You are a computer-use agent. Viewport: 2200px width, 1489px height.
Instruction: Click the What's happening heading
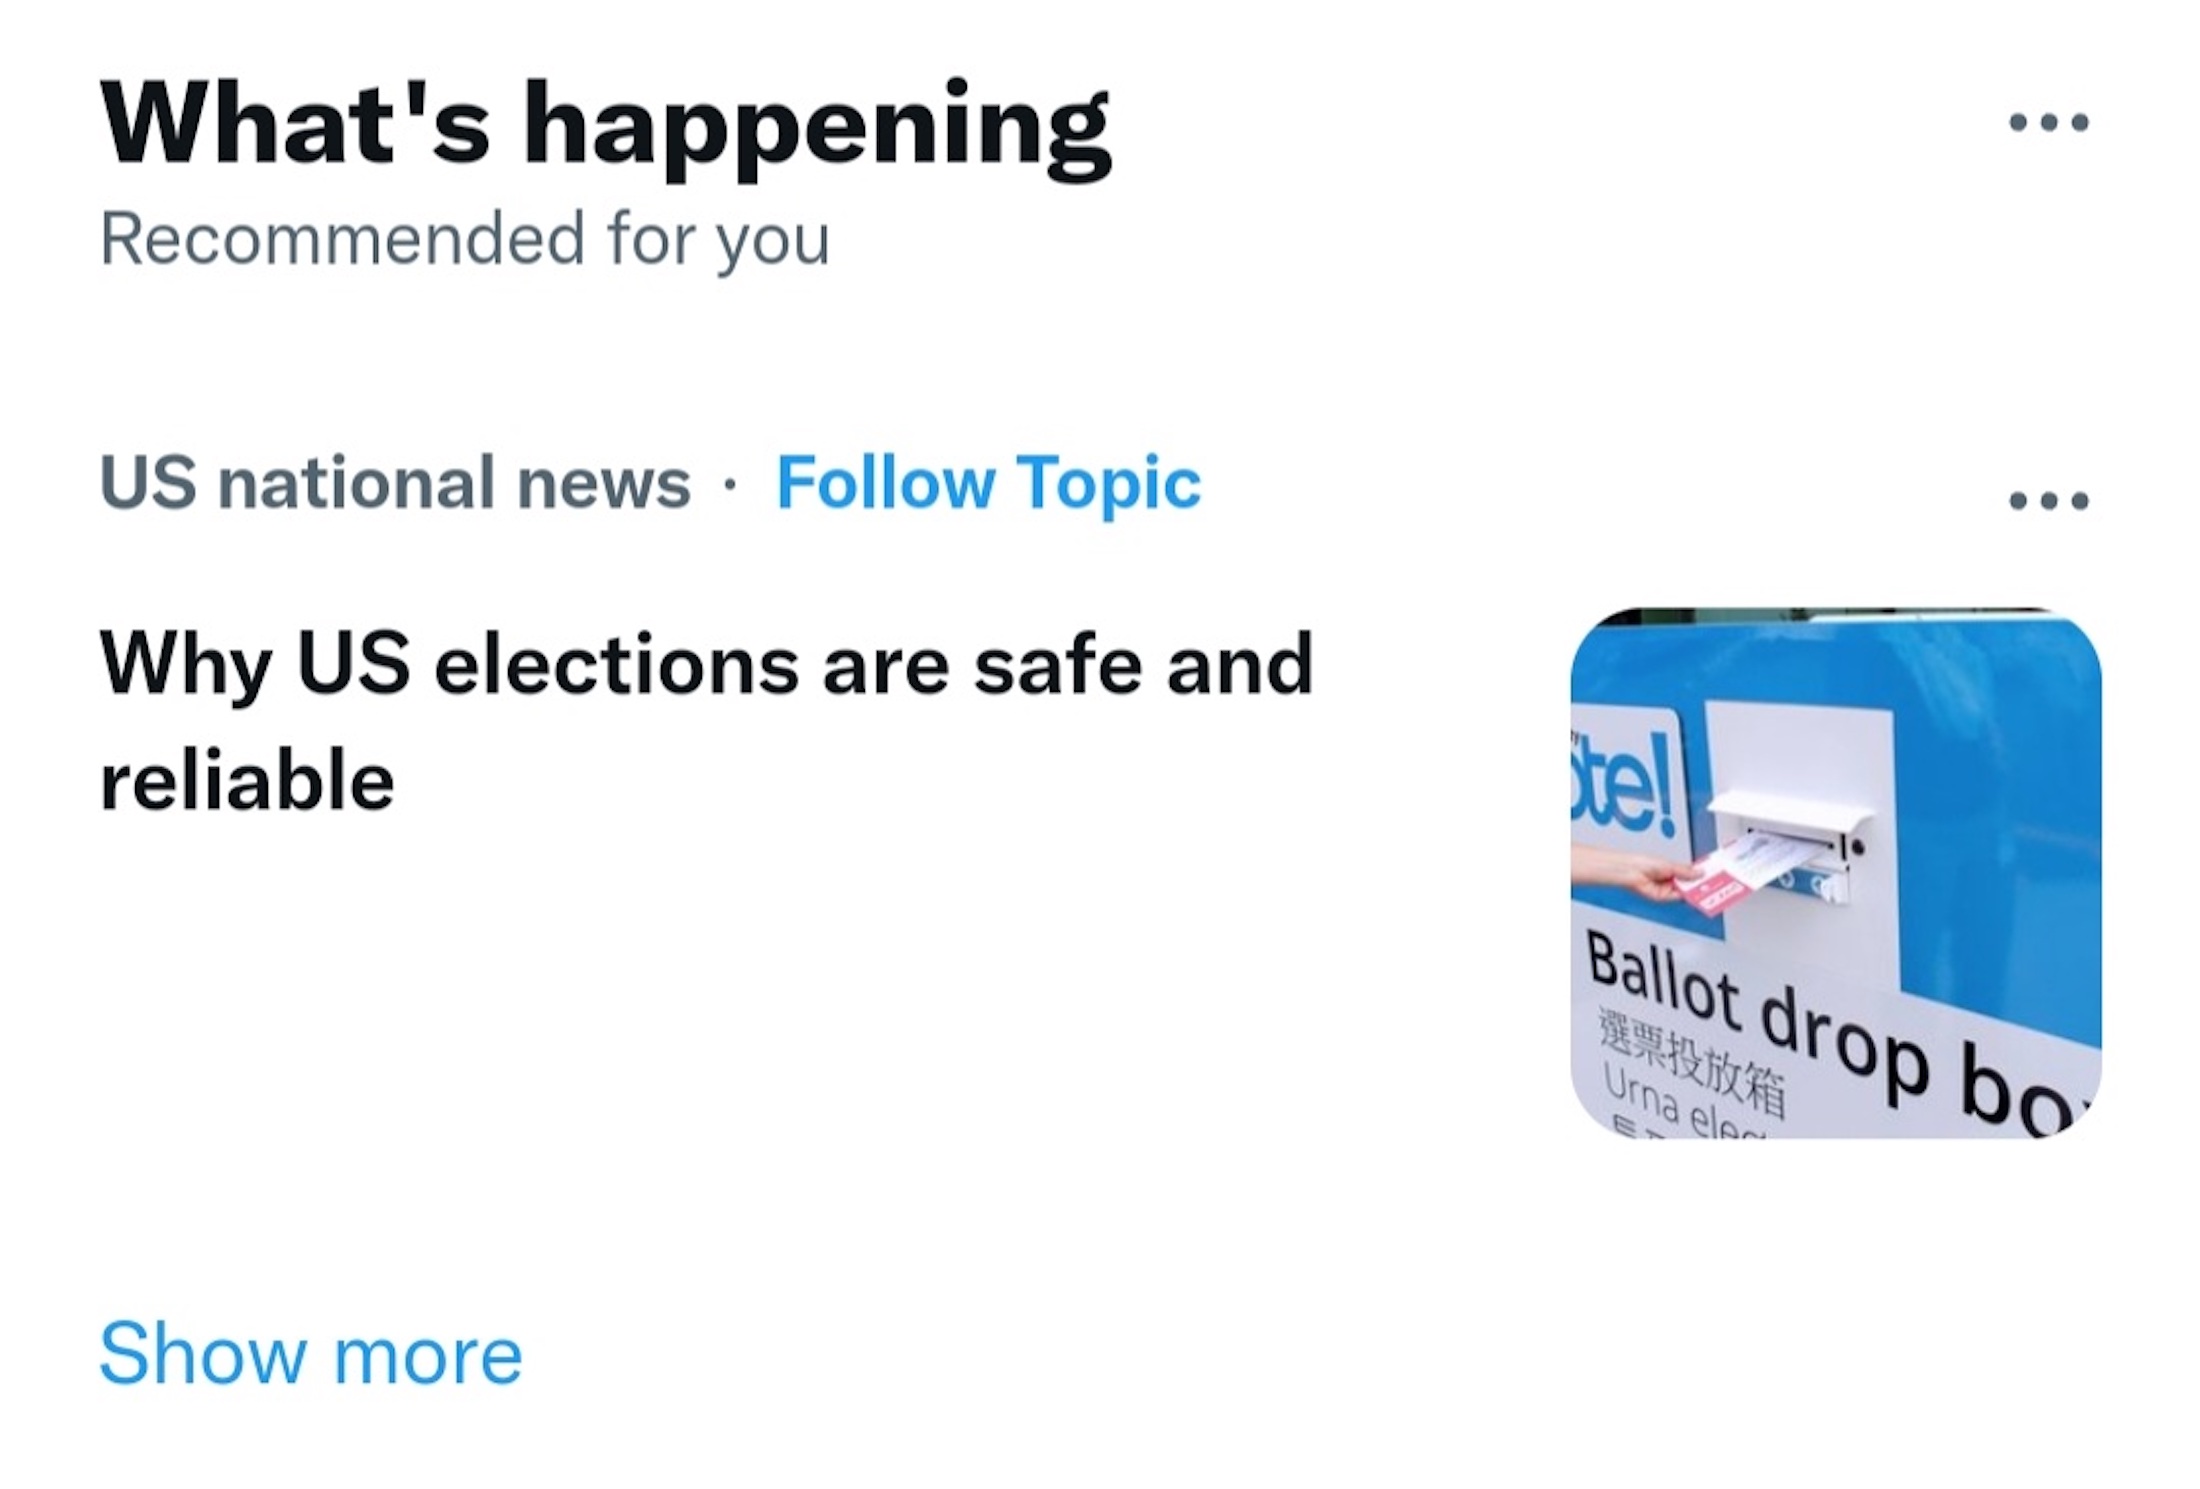(x=605, y=125)
